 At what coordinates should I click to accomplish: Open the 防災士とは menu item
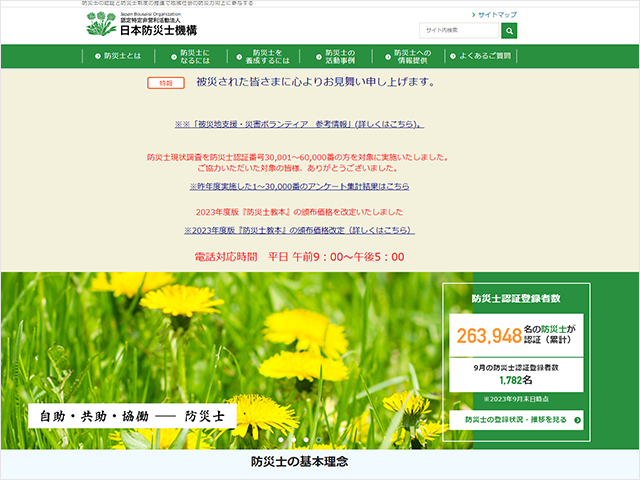[118, 56]
